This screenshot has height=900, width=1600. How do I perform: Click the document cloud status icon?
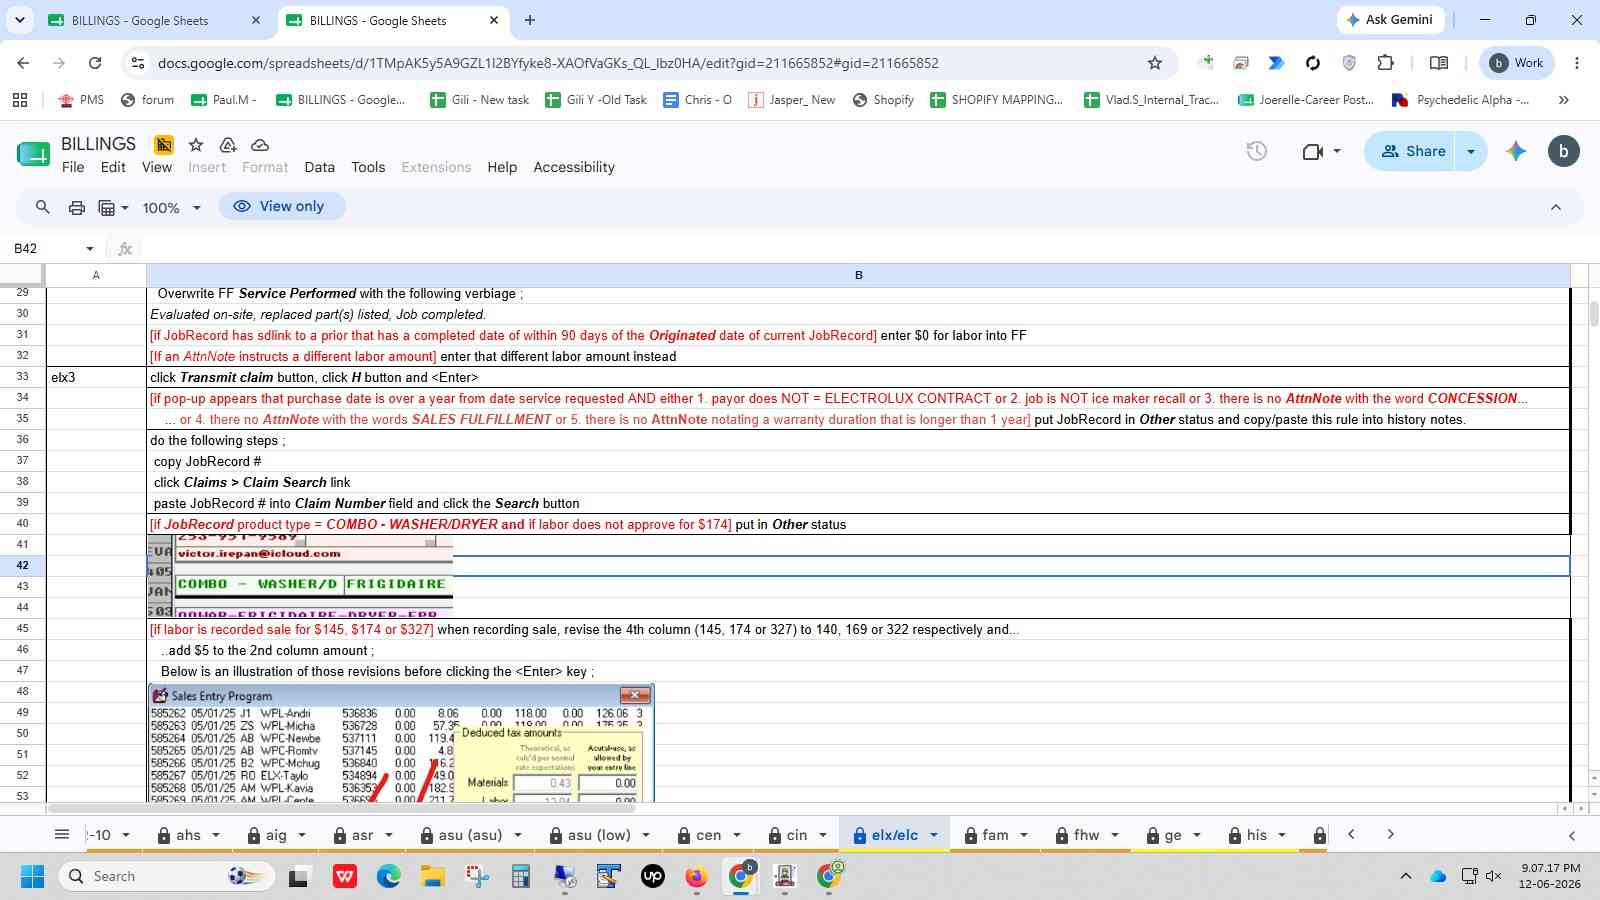click(x=260, y=145)
